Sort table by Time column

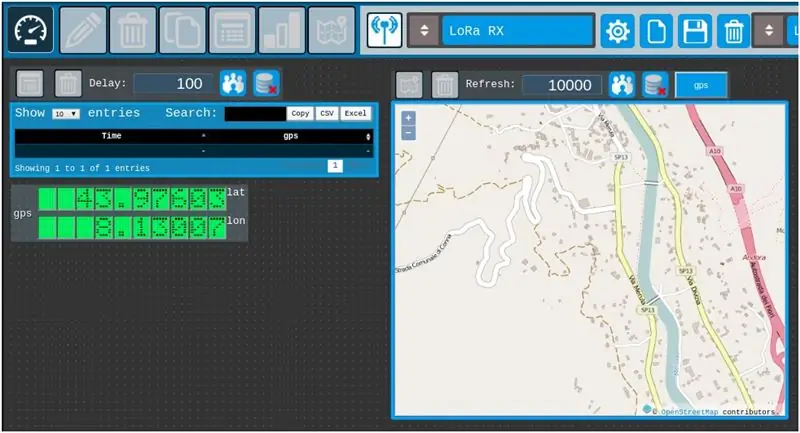pos(111,136)
